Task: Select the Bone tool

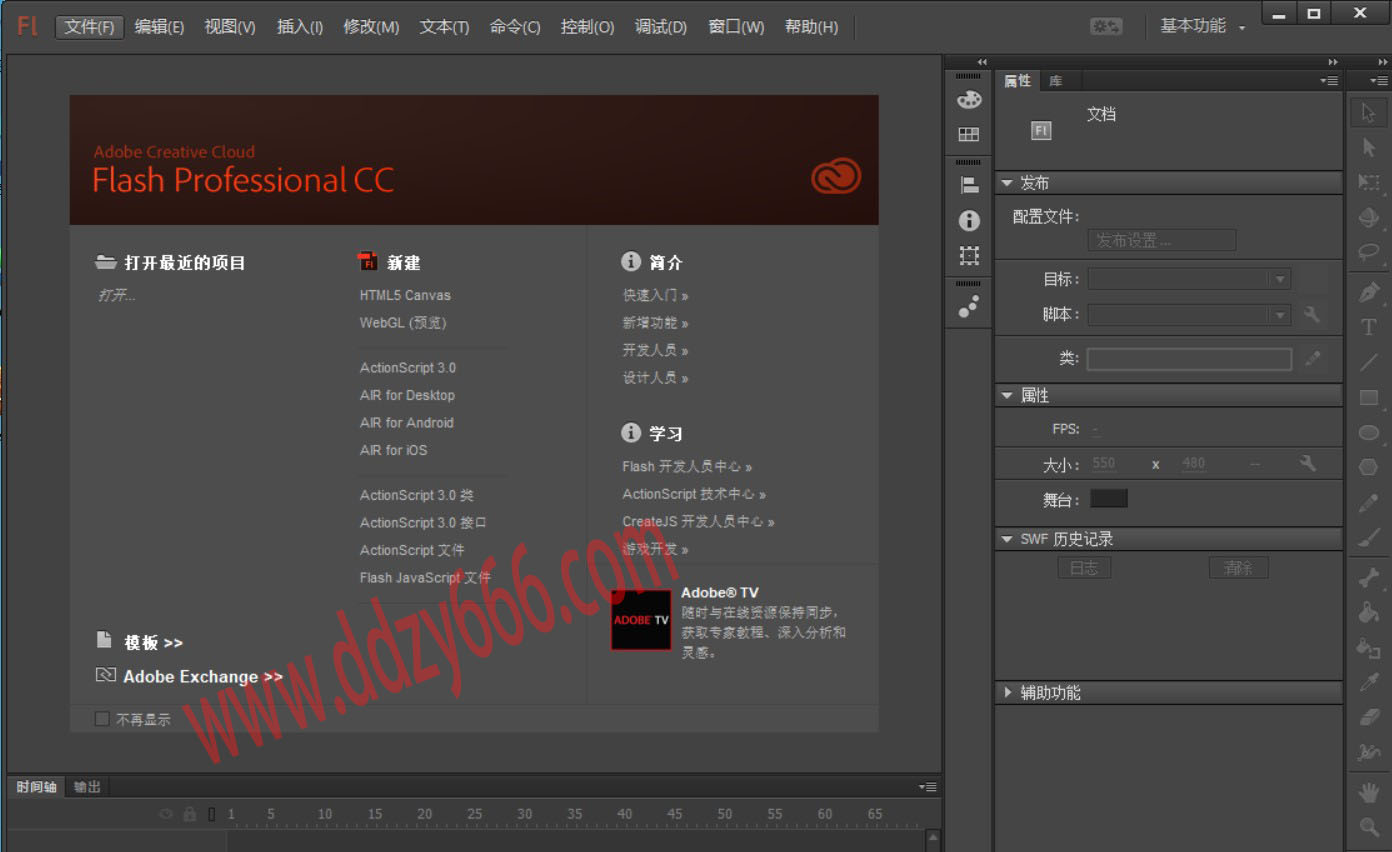Action: pos(1368,577)
